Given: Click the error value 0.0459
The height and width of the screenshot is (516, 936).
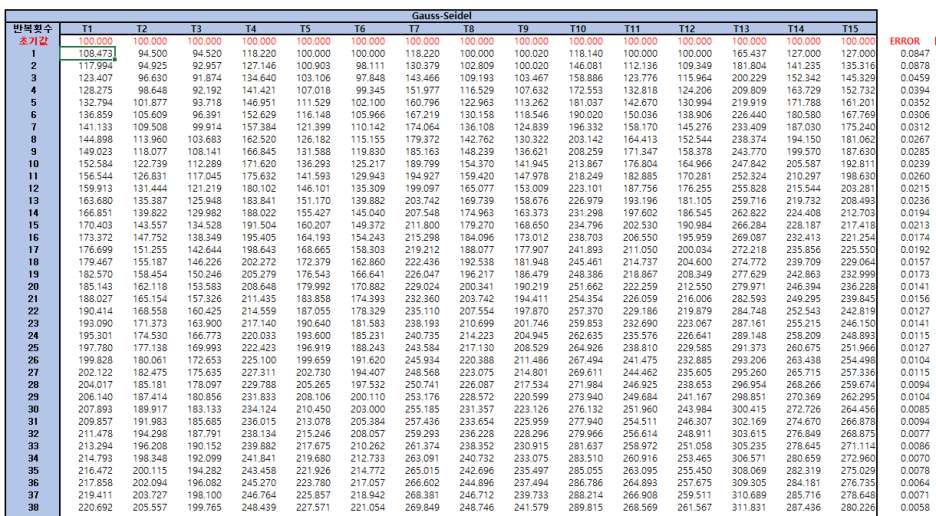Looking at the screenshot, I should tap(915, 78).
